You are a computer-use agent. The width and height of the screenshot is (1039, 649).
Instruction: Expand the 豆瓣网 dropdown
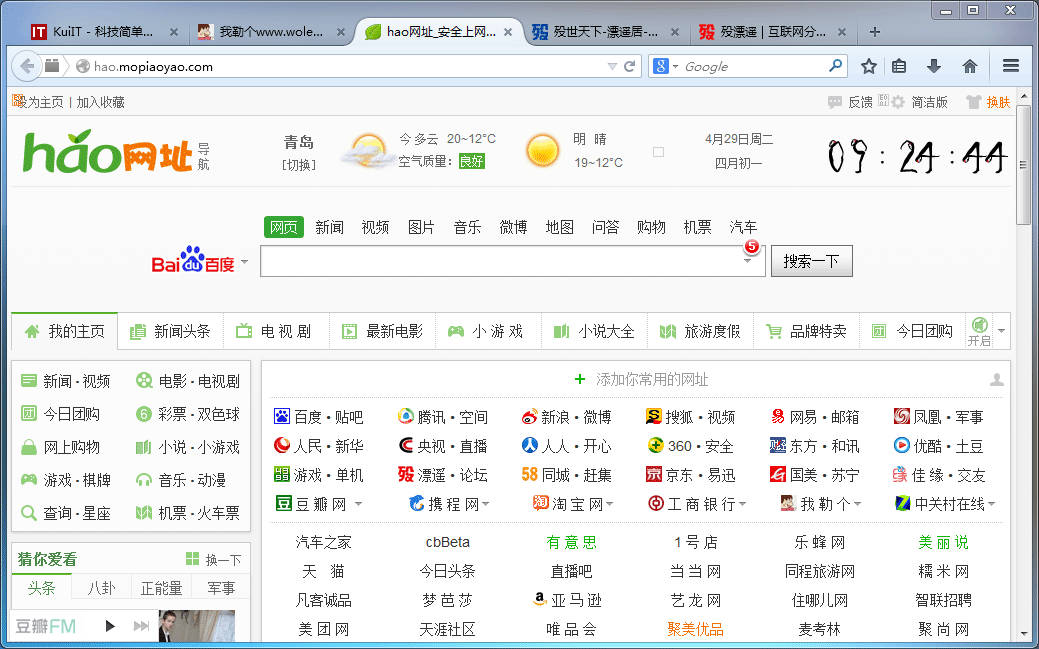pos(358,504)
